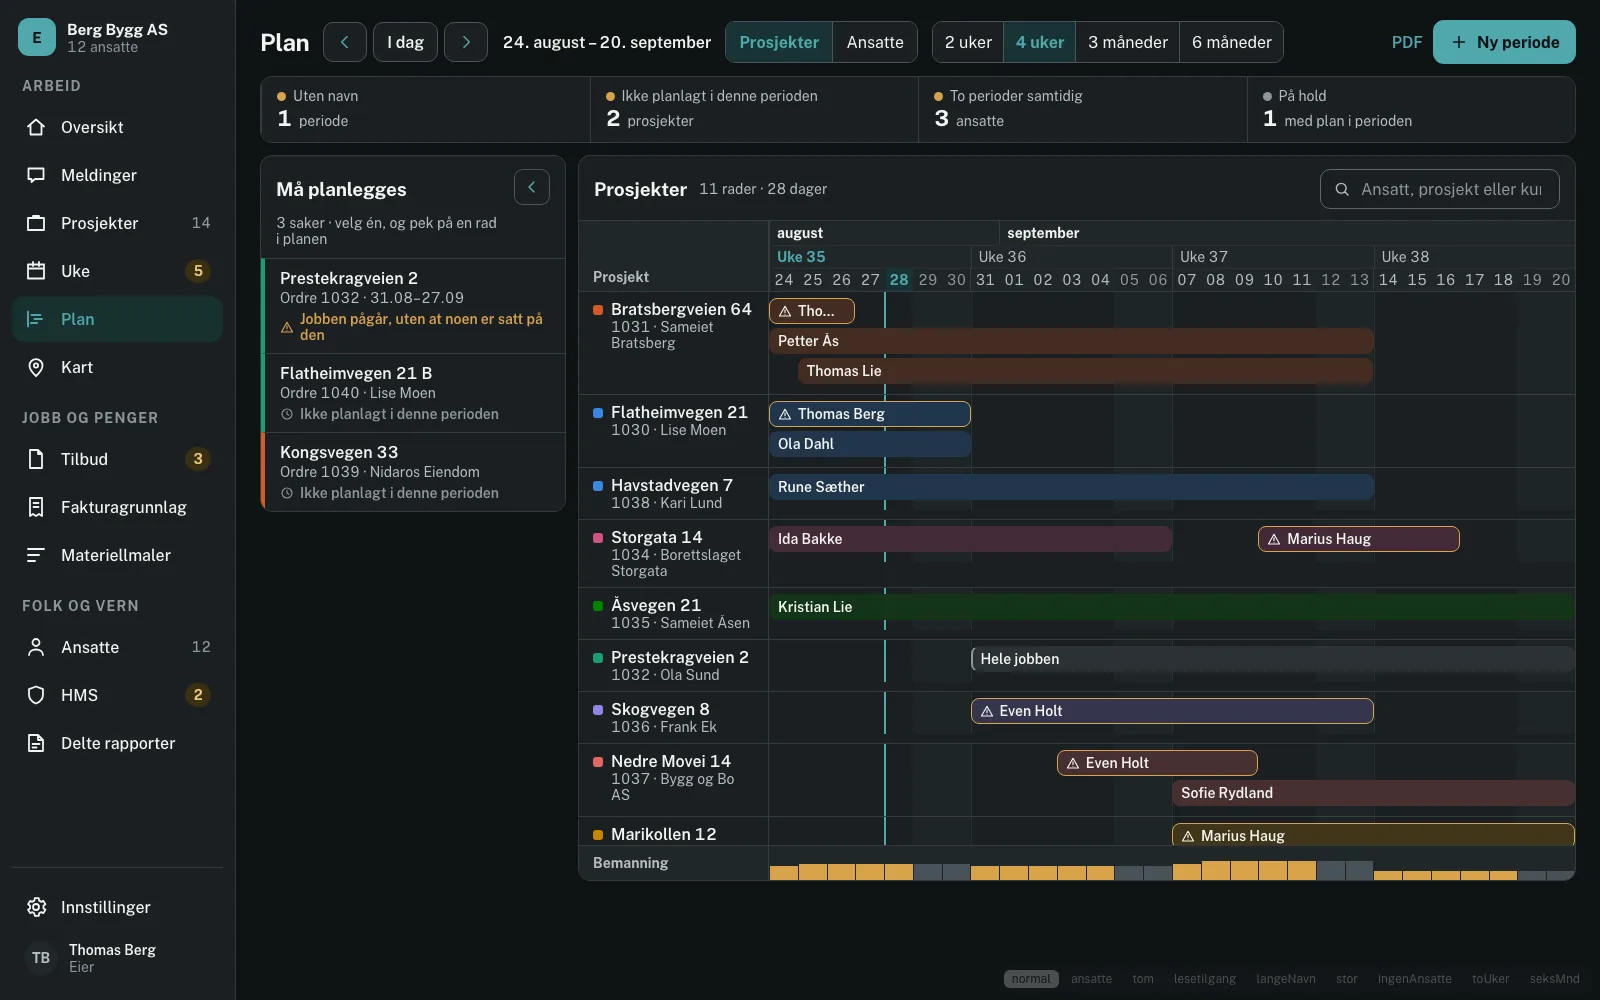
Task: Switch view to Prosjekter
Action: pos(779,42)
